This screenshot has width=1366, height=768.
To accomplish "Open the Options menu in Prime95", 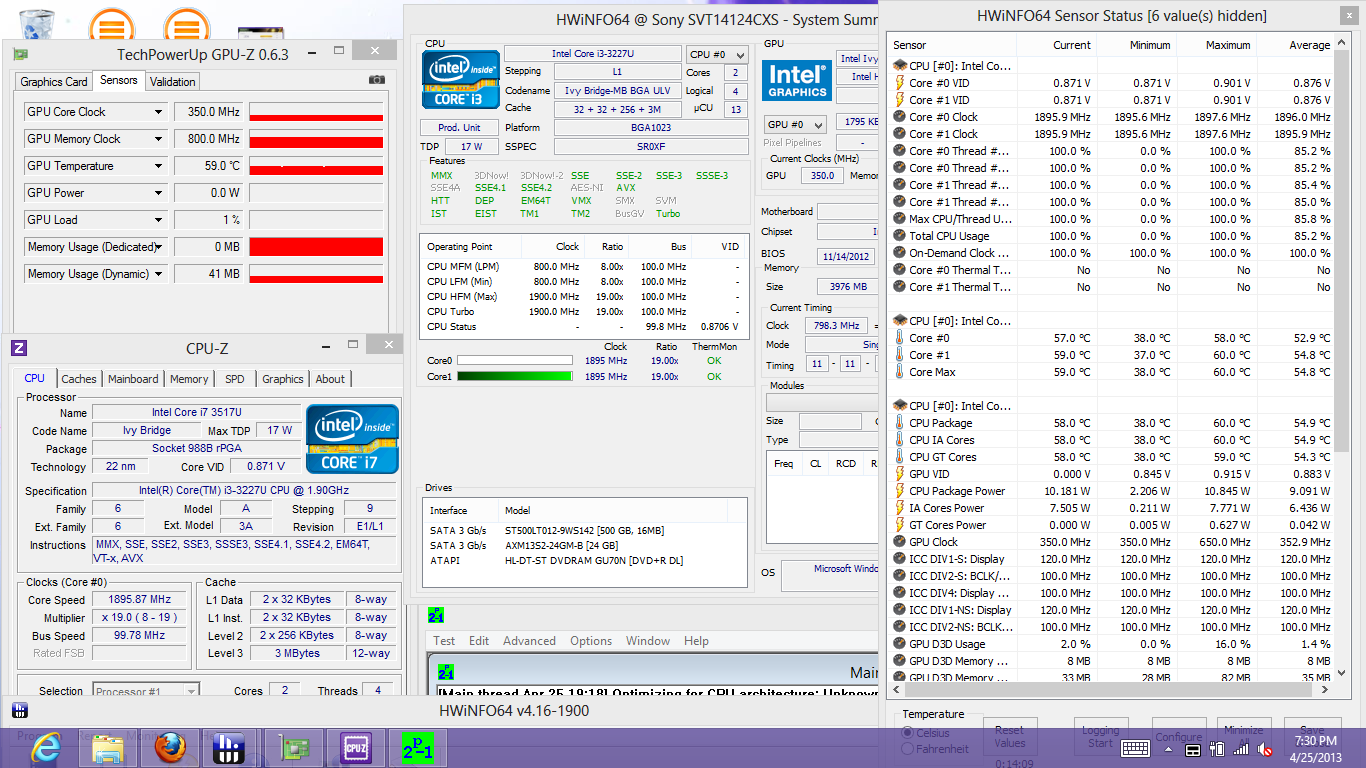I will coord(591,641).
